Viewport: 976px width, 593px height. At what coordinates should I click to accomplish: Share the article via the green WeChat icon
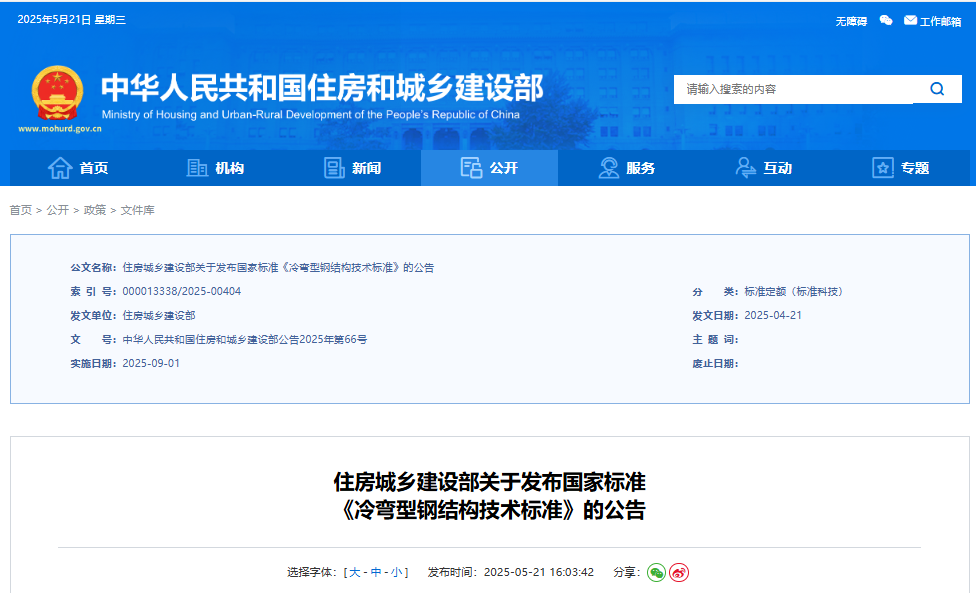656,572
